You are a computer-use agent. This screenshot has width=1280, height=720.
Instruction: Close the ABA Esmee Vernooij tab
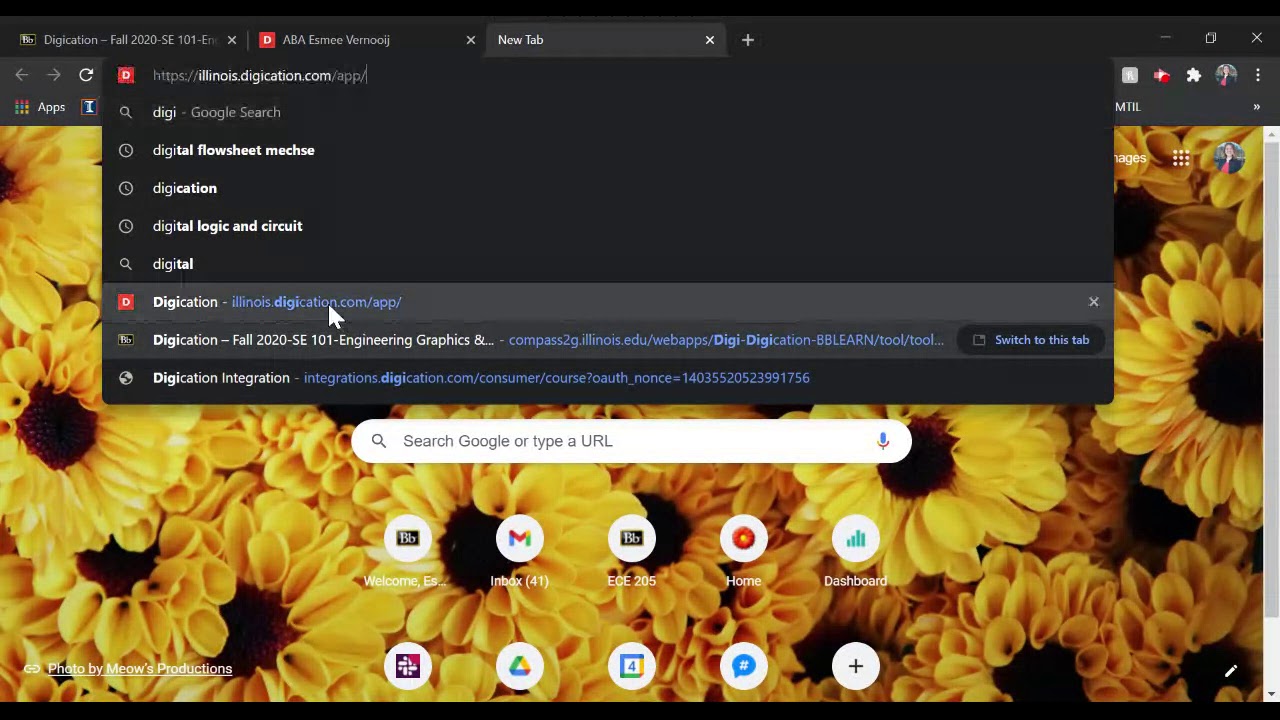[471, 40]
